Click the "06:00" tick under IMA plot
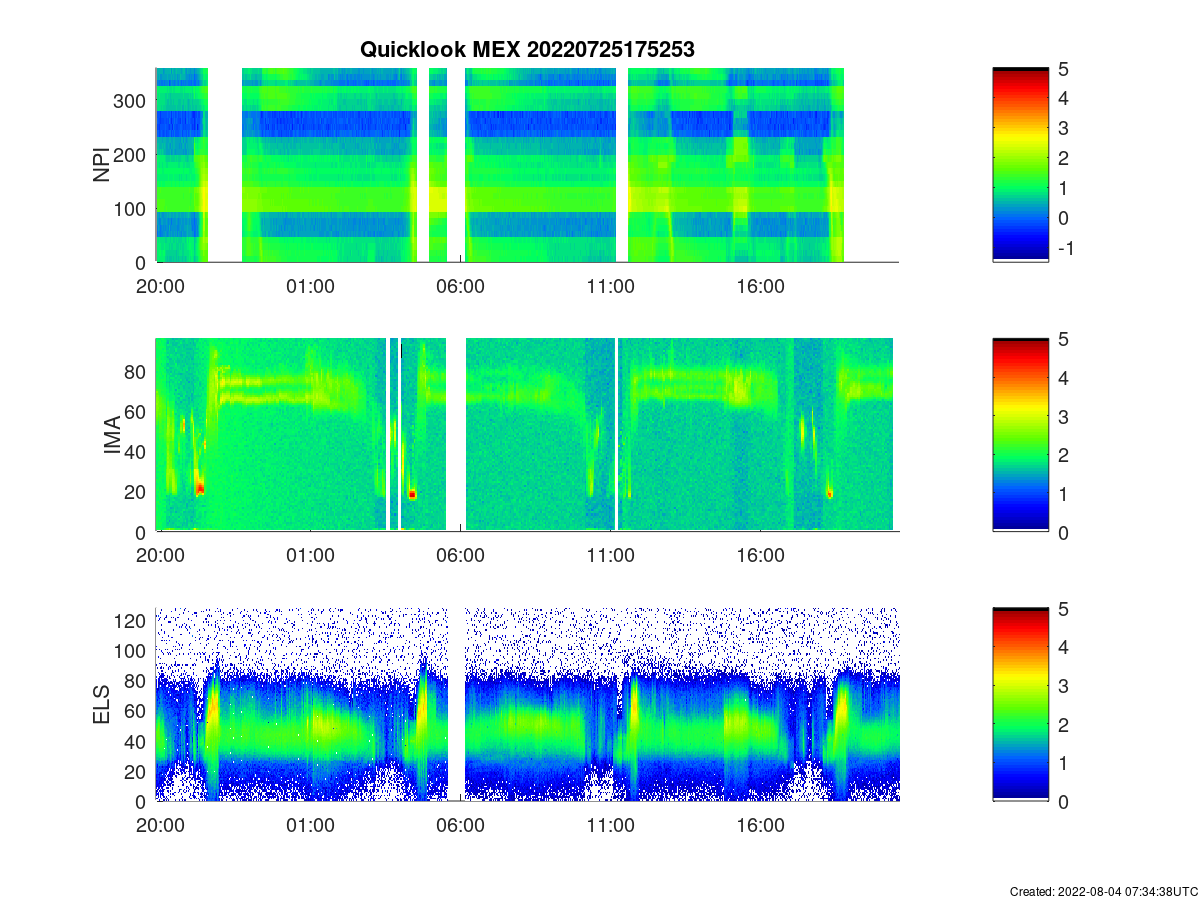The height and width of the screenshot is (900, 1200). click(x=460, y=556)
